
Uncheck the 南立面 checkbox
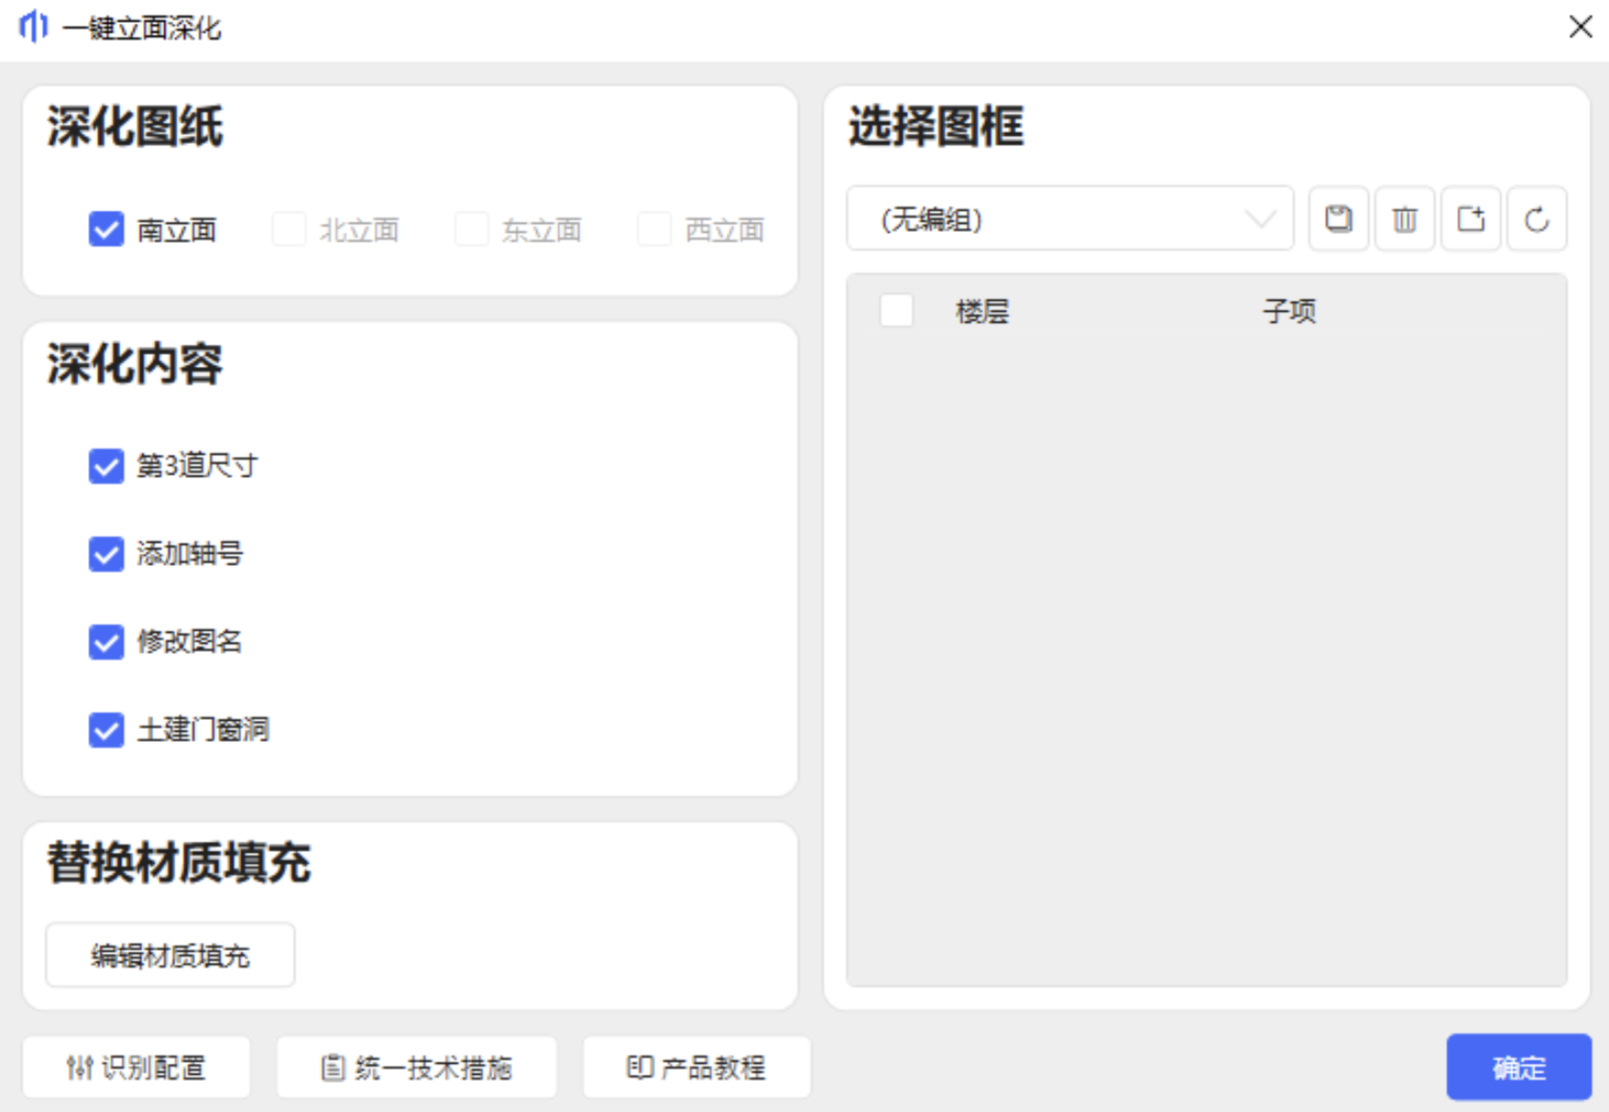(x=106, y=229)
